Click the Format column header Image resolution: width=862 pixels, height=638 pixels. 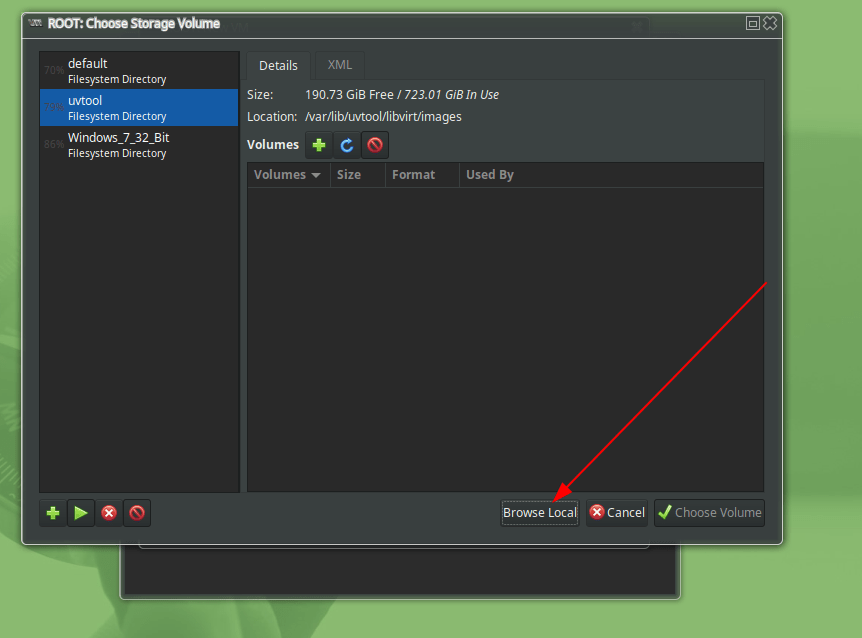click(413, 175)
